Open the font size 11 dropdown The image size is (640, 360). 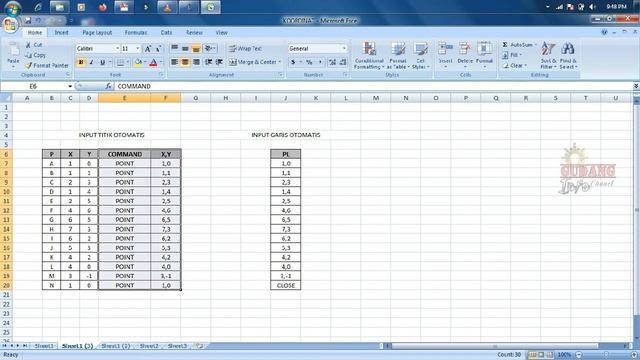(138, 49)
